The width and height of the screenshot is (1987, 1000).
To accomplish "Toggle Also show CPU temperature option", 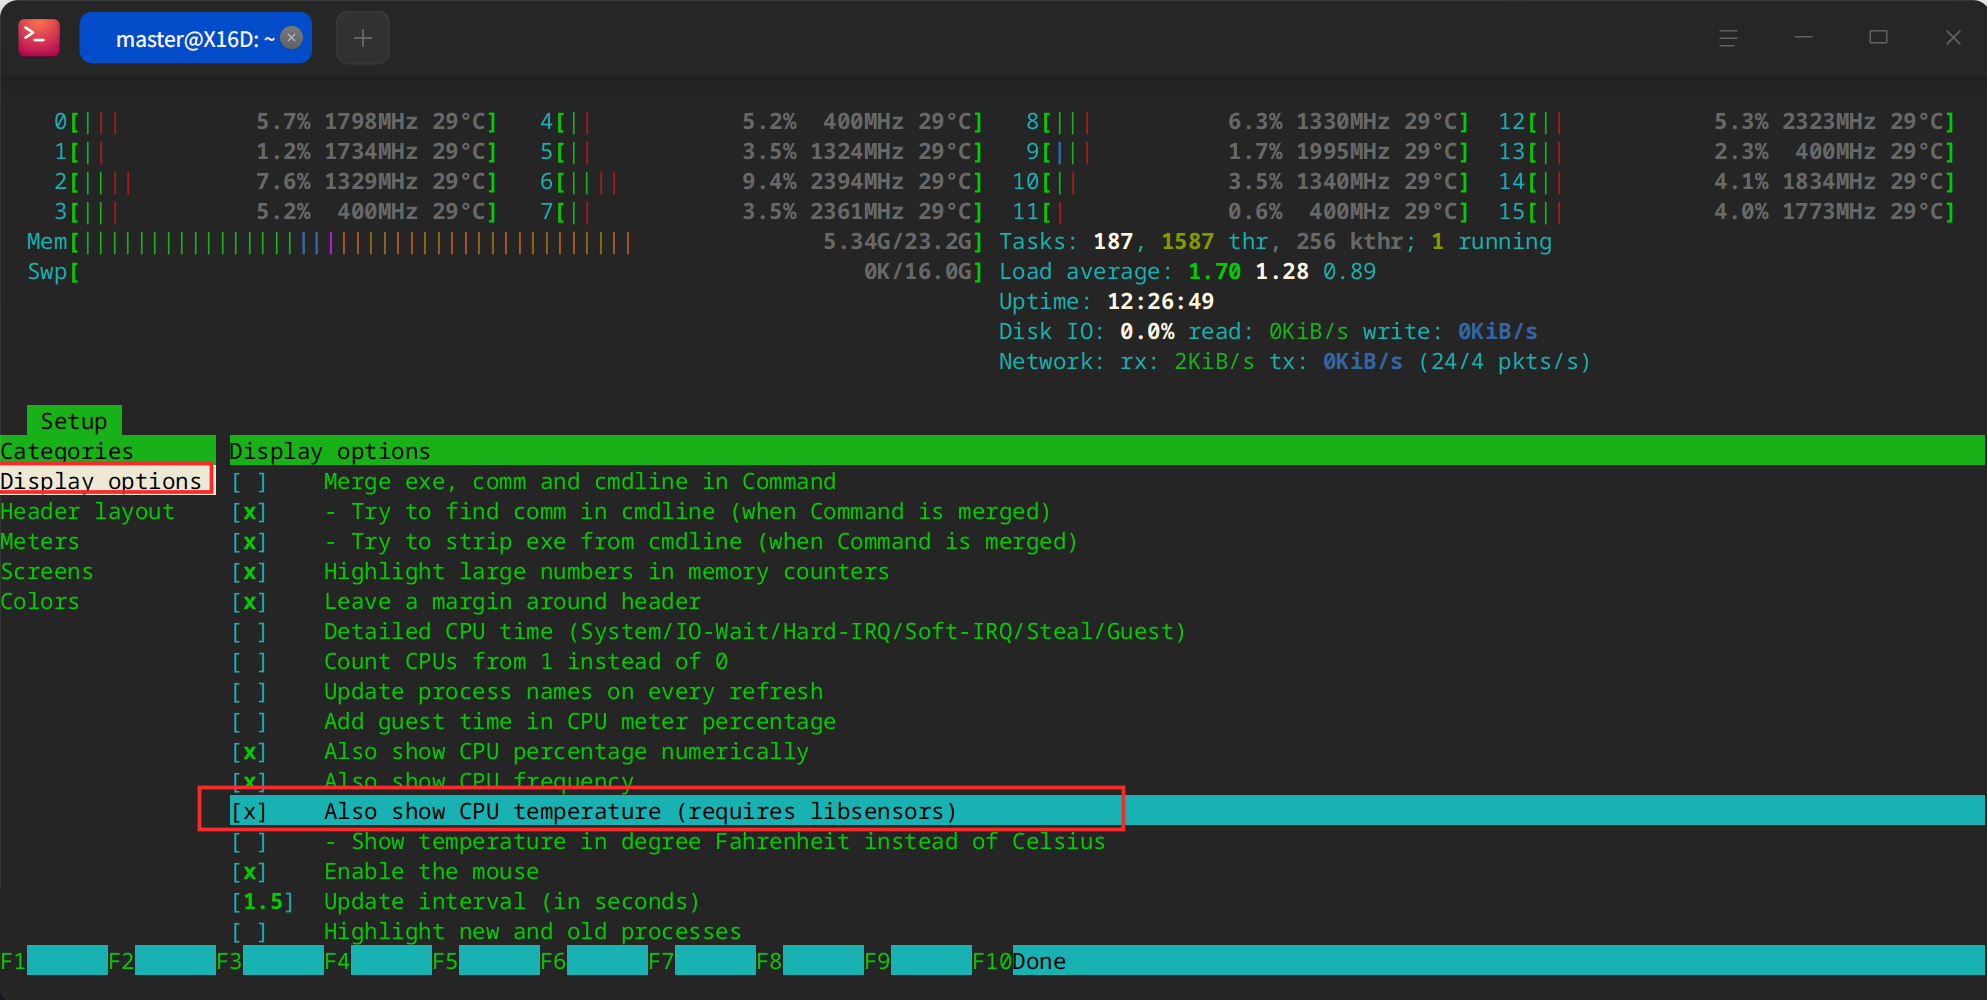I will pyautogui.click(x=249, y=811).
